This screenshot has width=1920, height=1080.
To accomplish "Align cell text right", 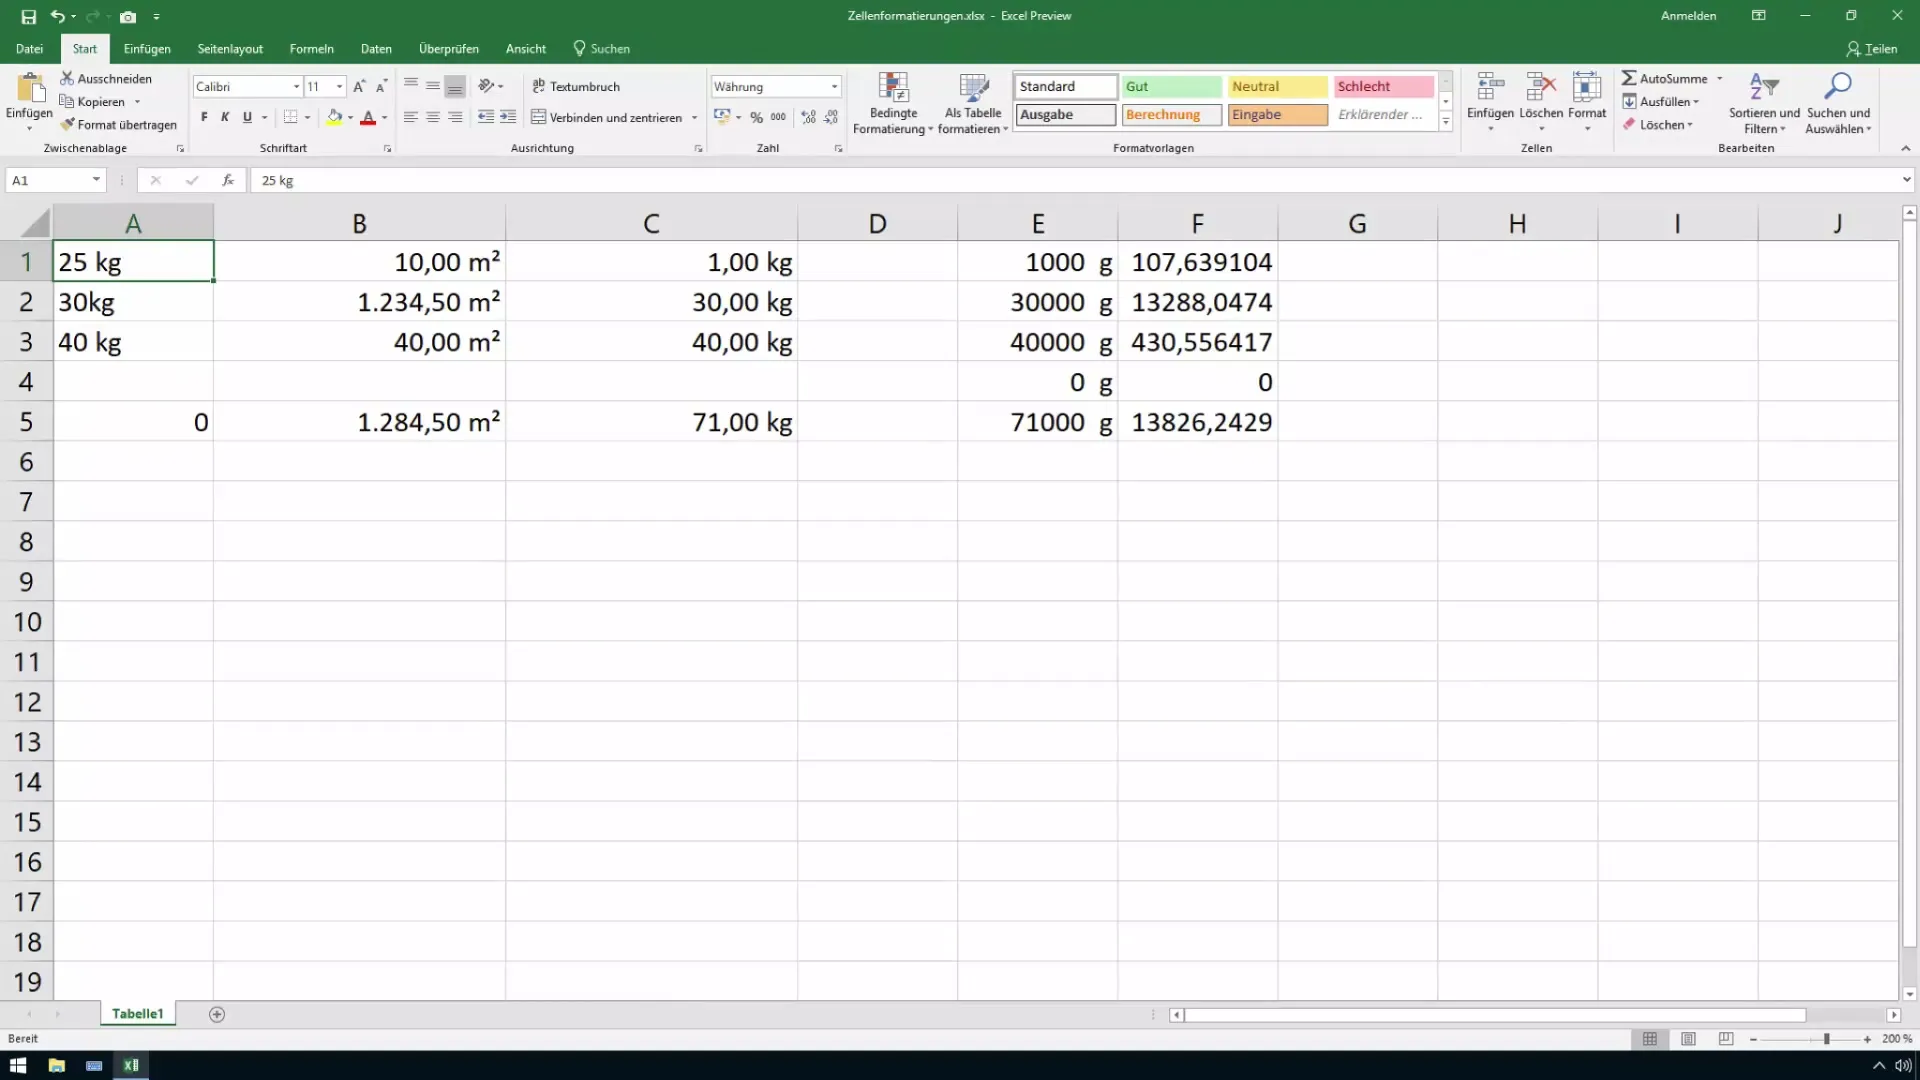I will [x=455, y=117].
